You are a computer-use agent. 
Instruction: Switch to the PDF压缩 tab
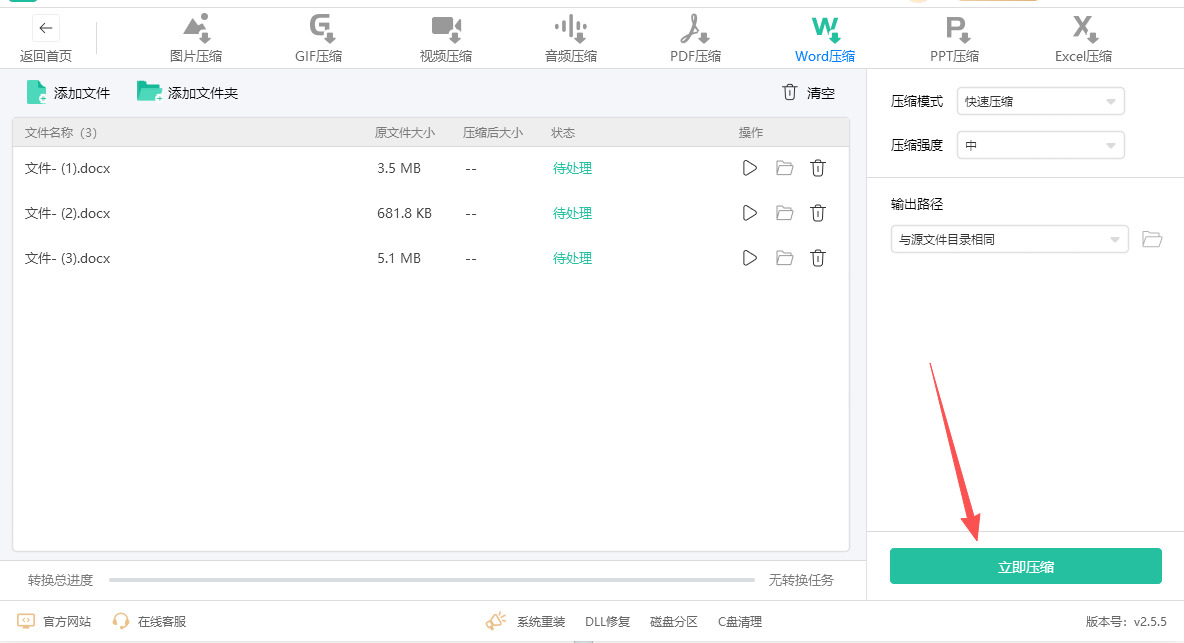click(x=695, y=38)
